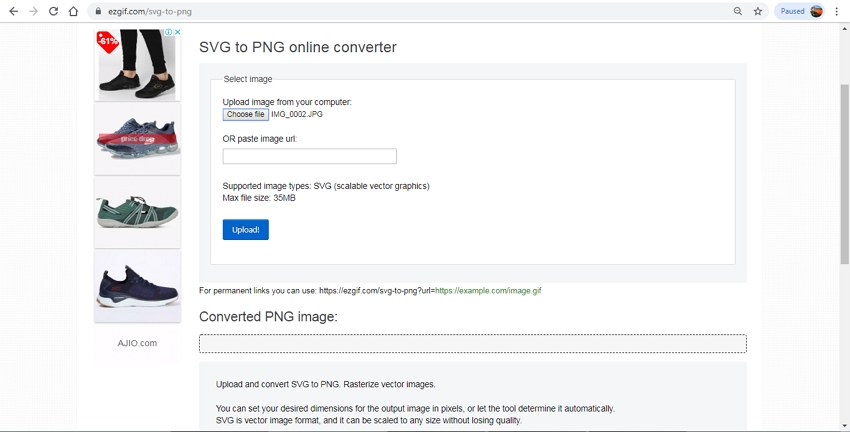The height and width of the screenshot is (432, 850).
Task: Reload the ezgif page
Action: click(x=53, y=11)
